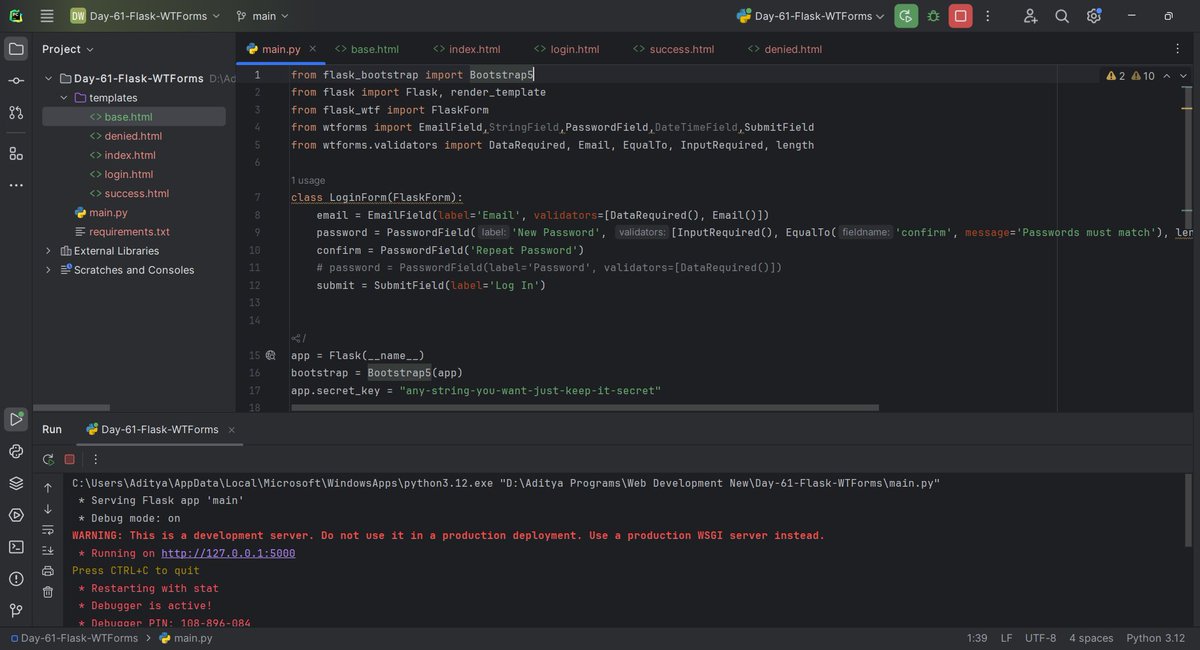The height and width of the screenshot is (650, 1200).
Task: Toggle scroll to end in Run console
Action: (x=48, y=550)
